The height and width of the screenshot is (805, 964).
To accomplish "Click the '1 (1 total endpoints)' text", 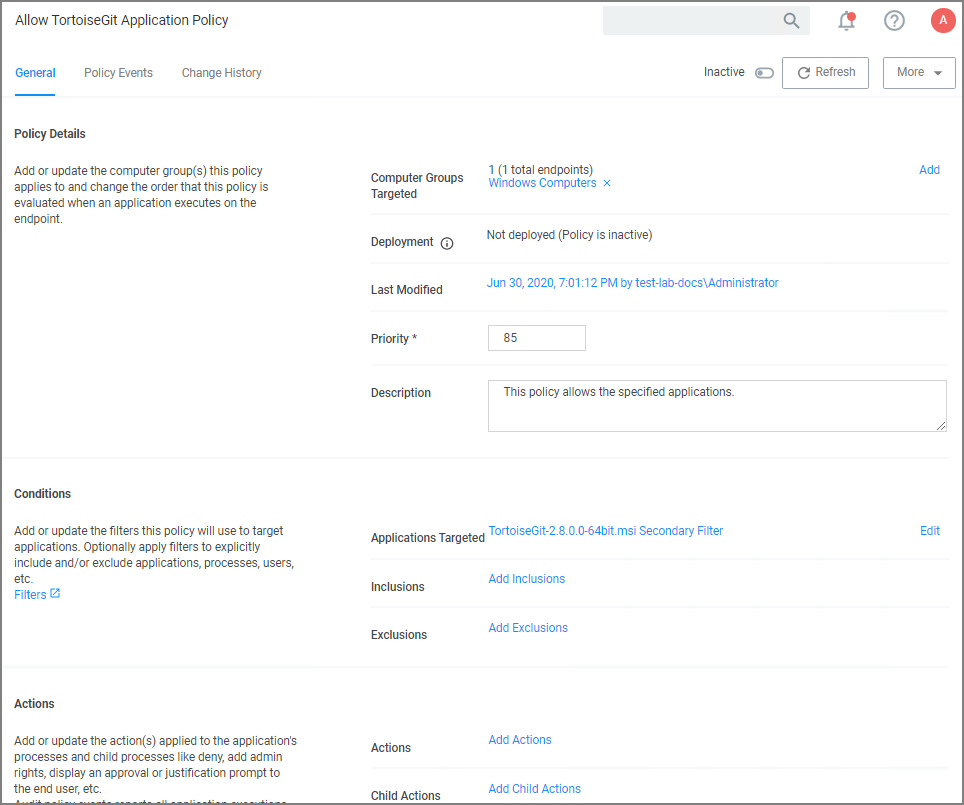I will (540, 170).
